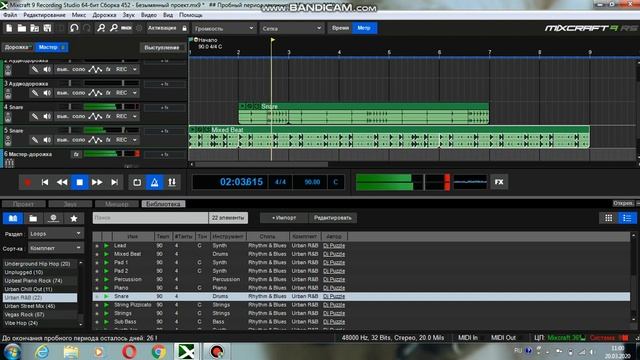Screen dimensions: 640x360
Task: Open REC arrow dropdown on track 4 Snare
Action: [x=134, y=116]
